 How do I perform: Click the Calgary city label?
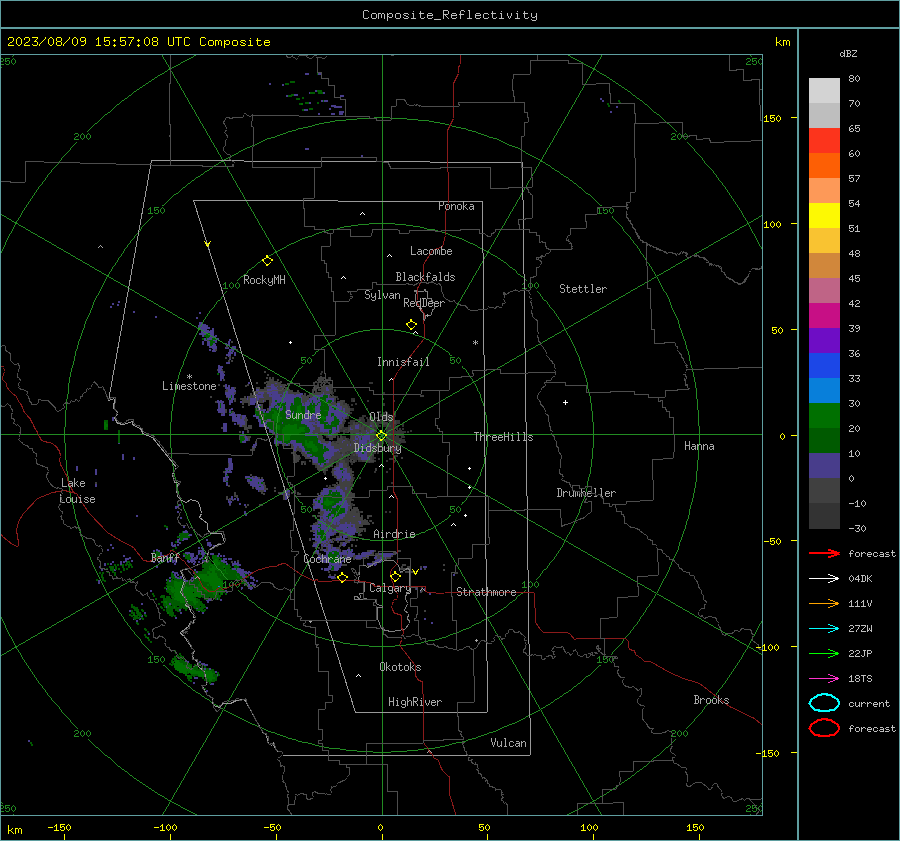tap(390, 588)
